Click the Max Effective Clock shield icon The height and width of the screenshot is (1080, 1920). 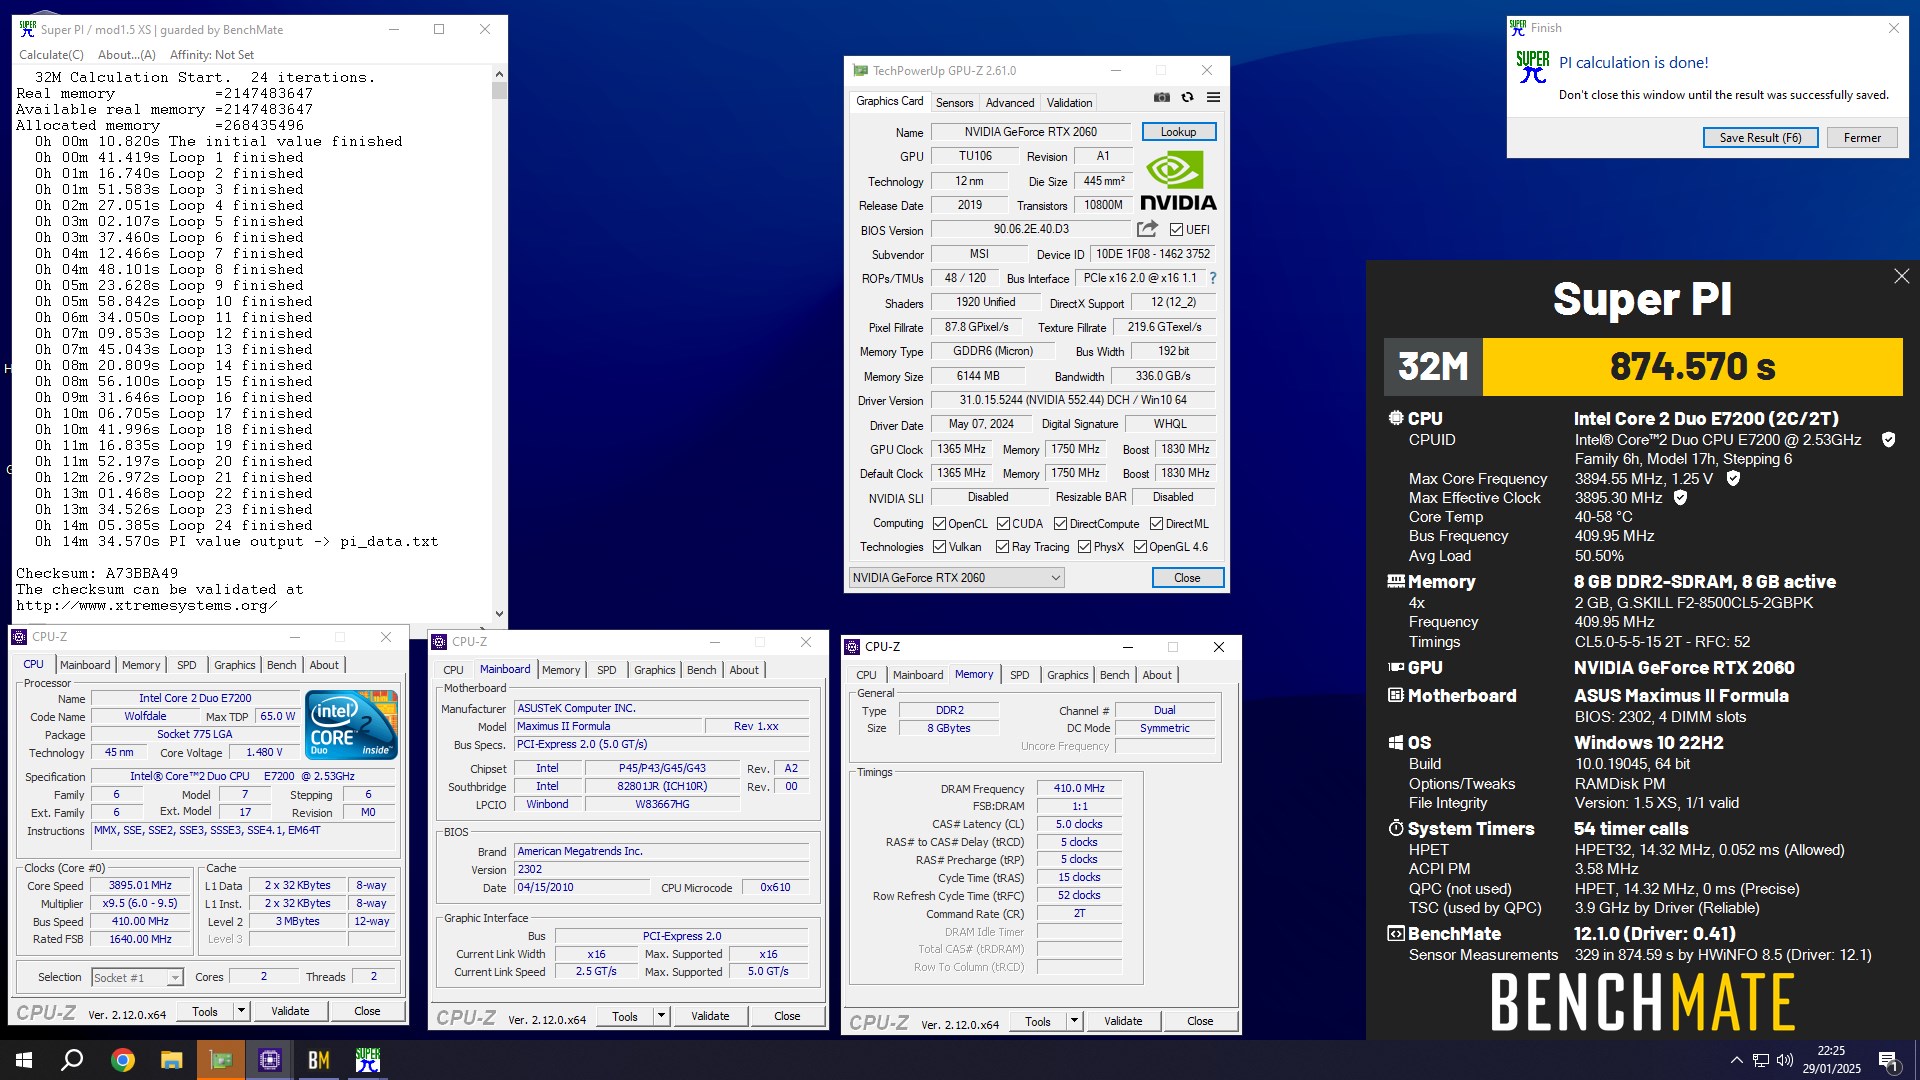1680,498
